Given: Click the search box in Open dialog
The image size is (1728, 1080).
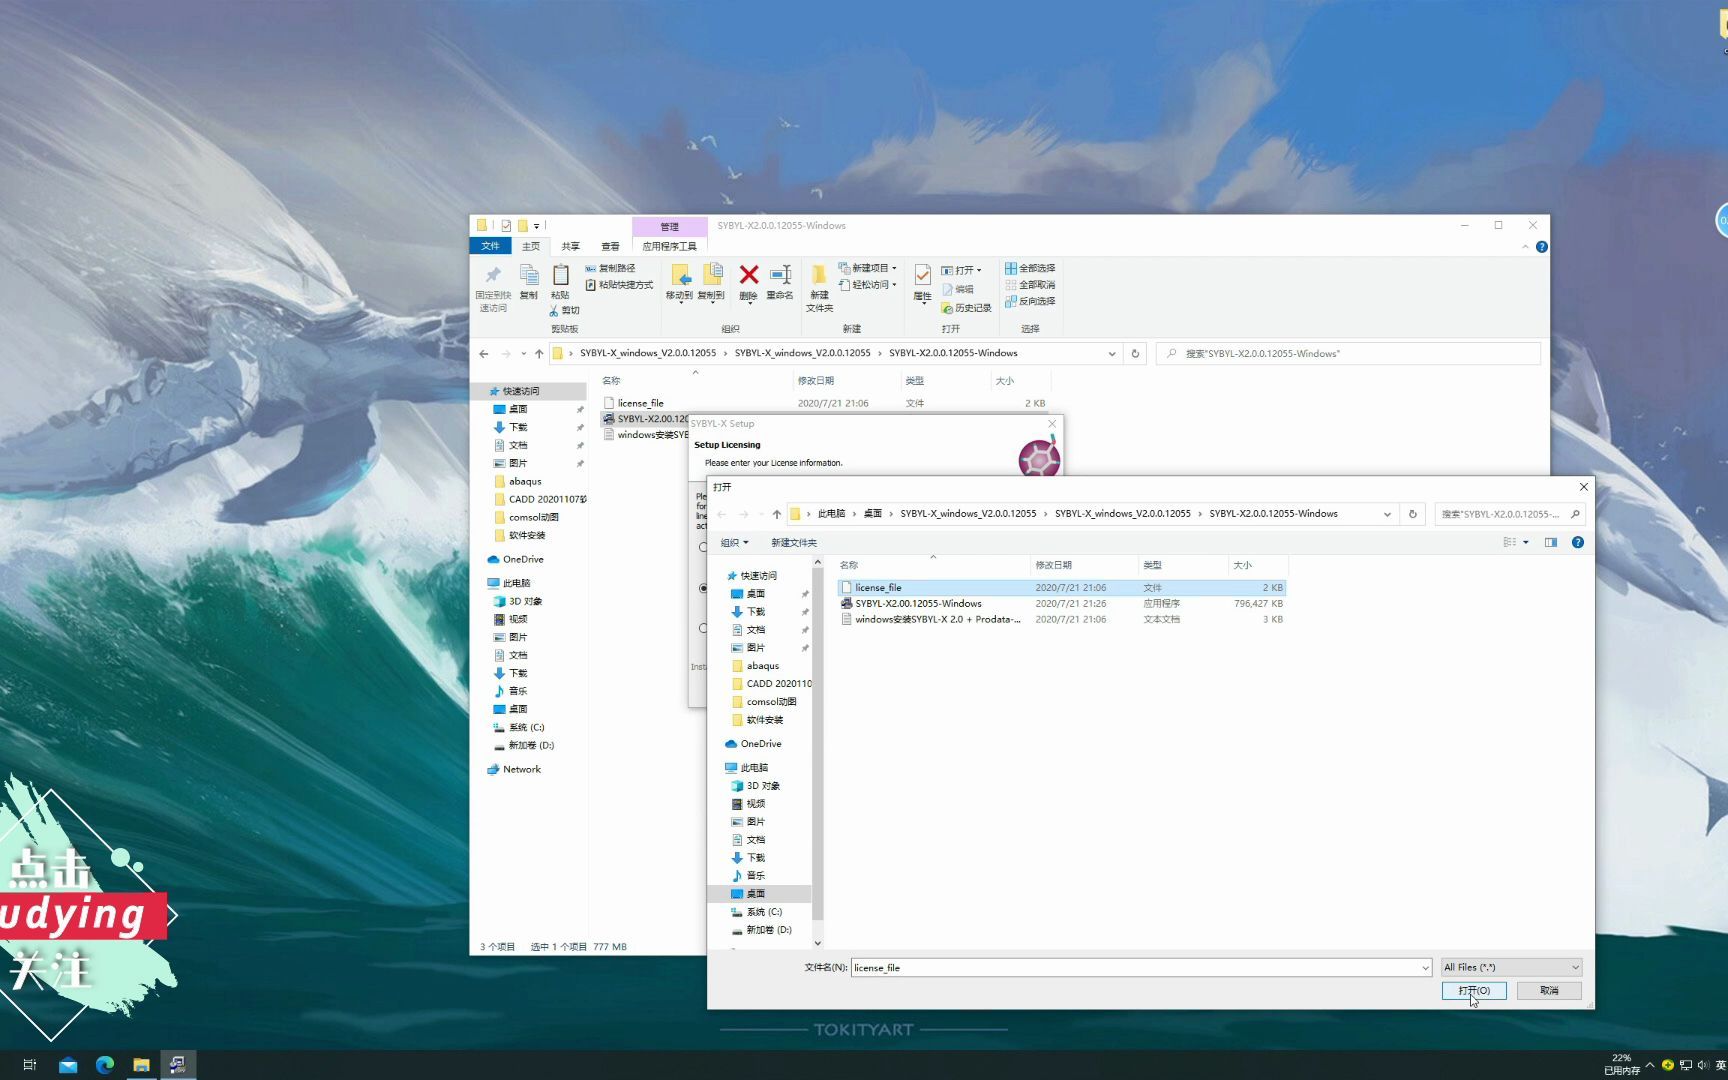Looking at the screenshot, I should click(x=1510, y=514).
